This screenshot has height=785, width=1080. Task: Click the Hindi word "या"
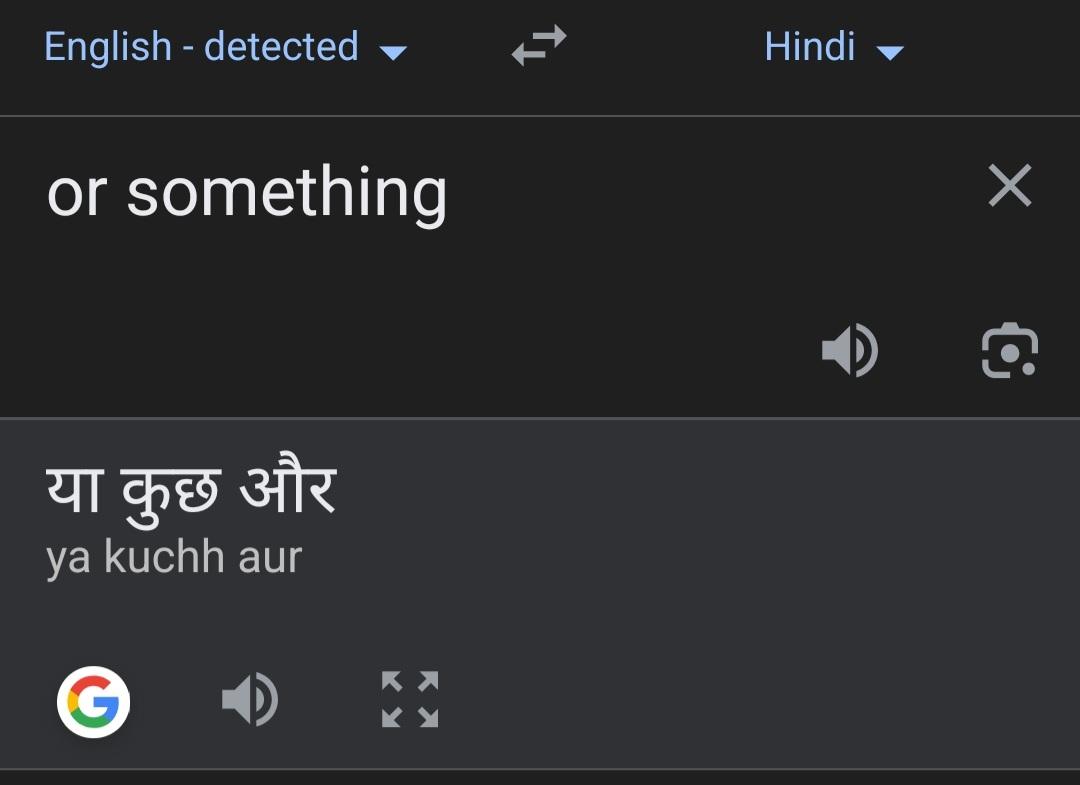click(x=74, y=492)
